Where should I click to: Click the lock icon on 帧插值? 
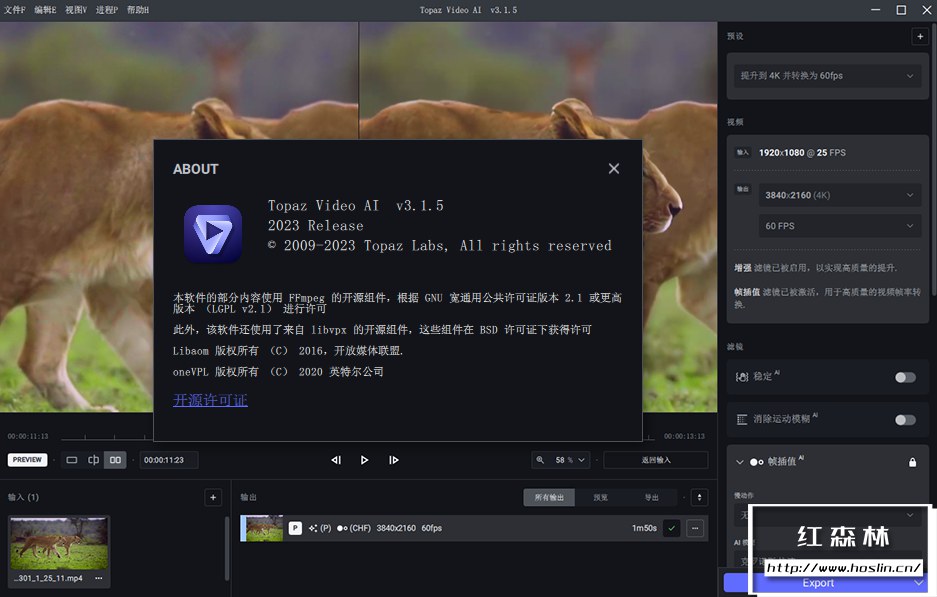(912, 462)
